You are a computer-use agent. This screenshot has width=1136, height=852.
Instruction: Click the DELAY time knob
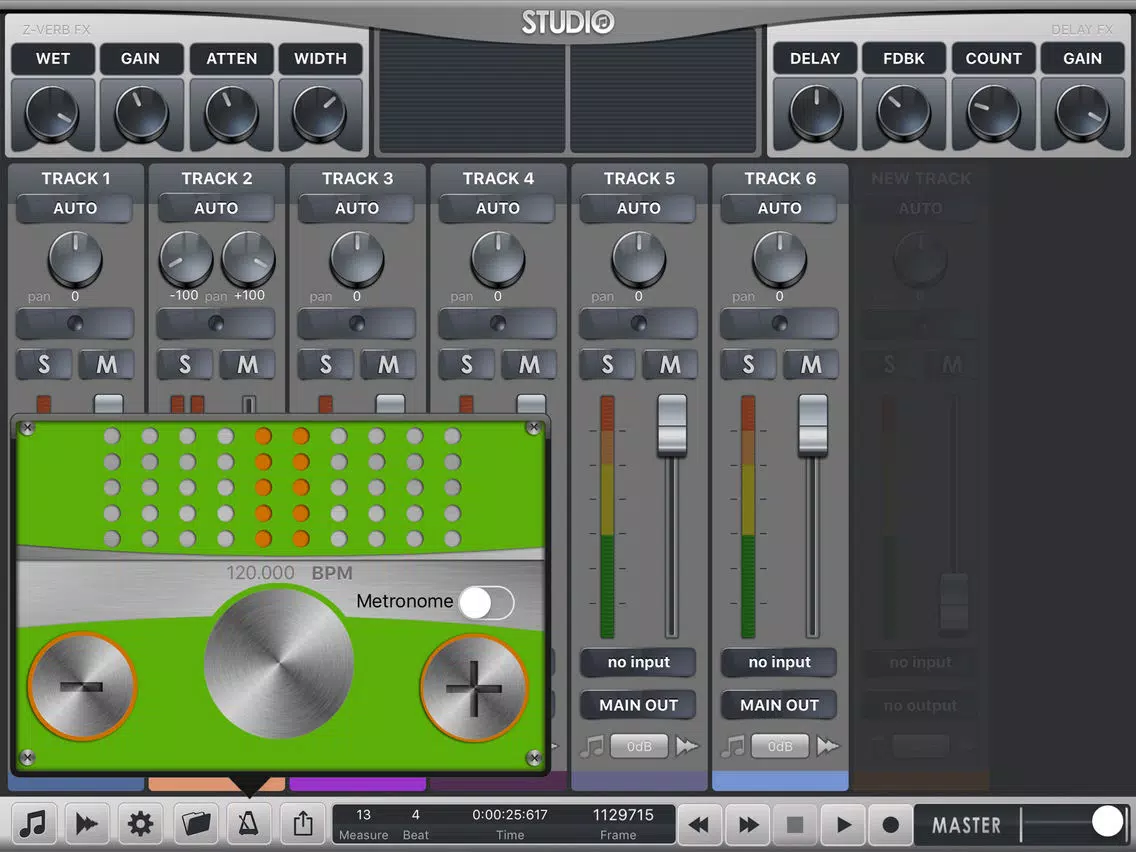coord(816,114)
